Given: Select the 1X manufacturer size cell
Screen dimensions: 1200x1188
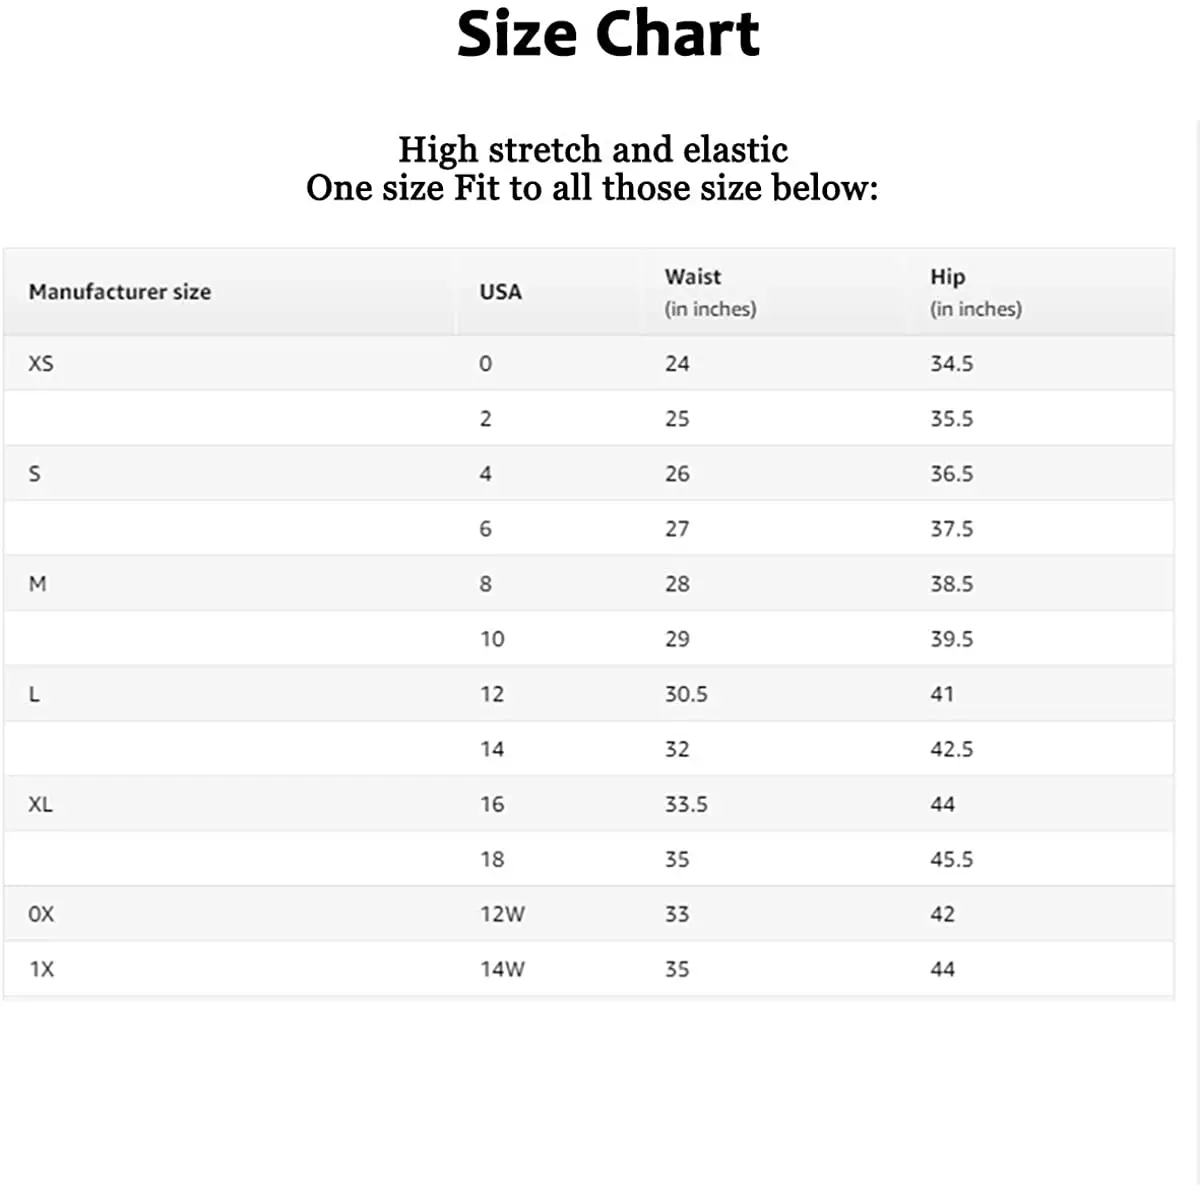Looking at the screenshot, I should pyautogui.click(x=41, y=969).
